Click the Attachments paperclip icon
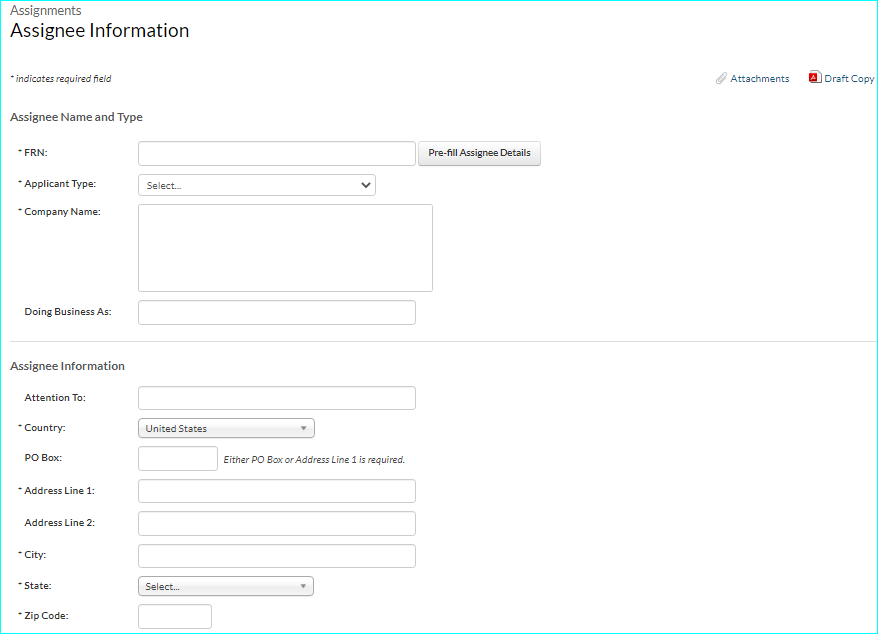This screenshot has width=878, height=634. tap(721, 79)
